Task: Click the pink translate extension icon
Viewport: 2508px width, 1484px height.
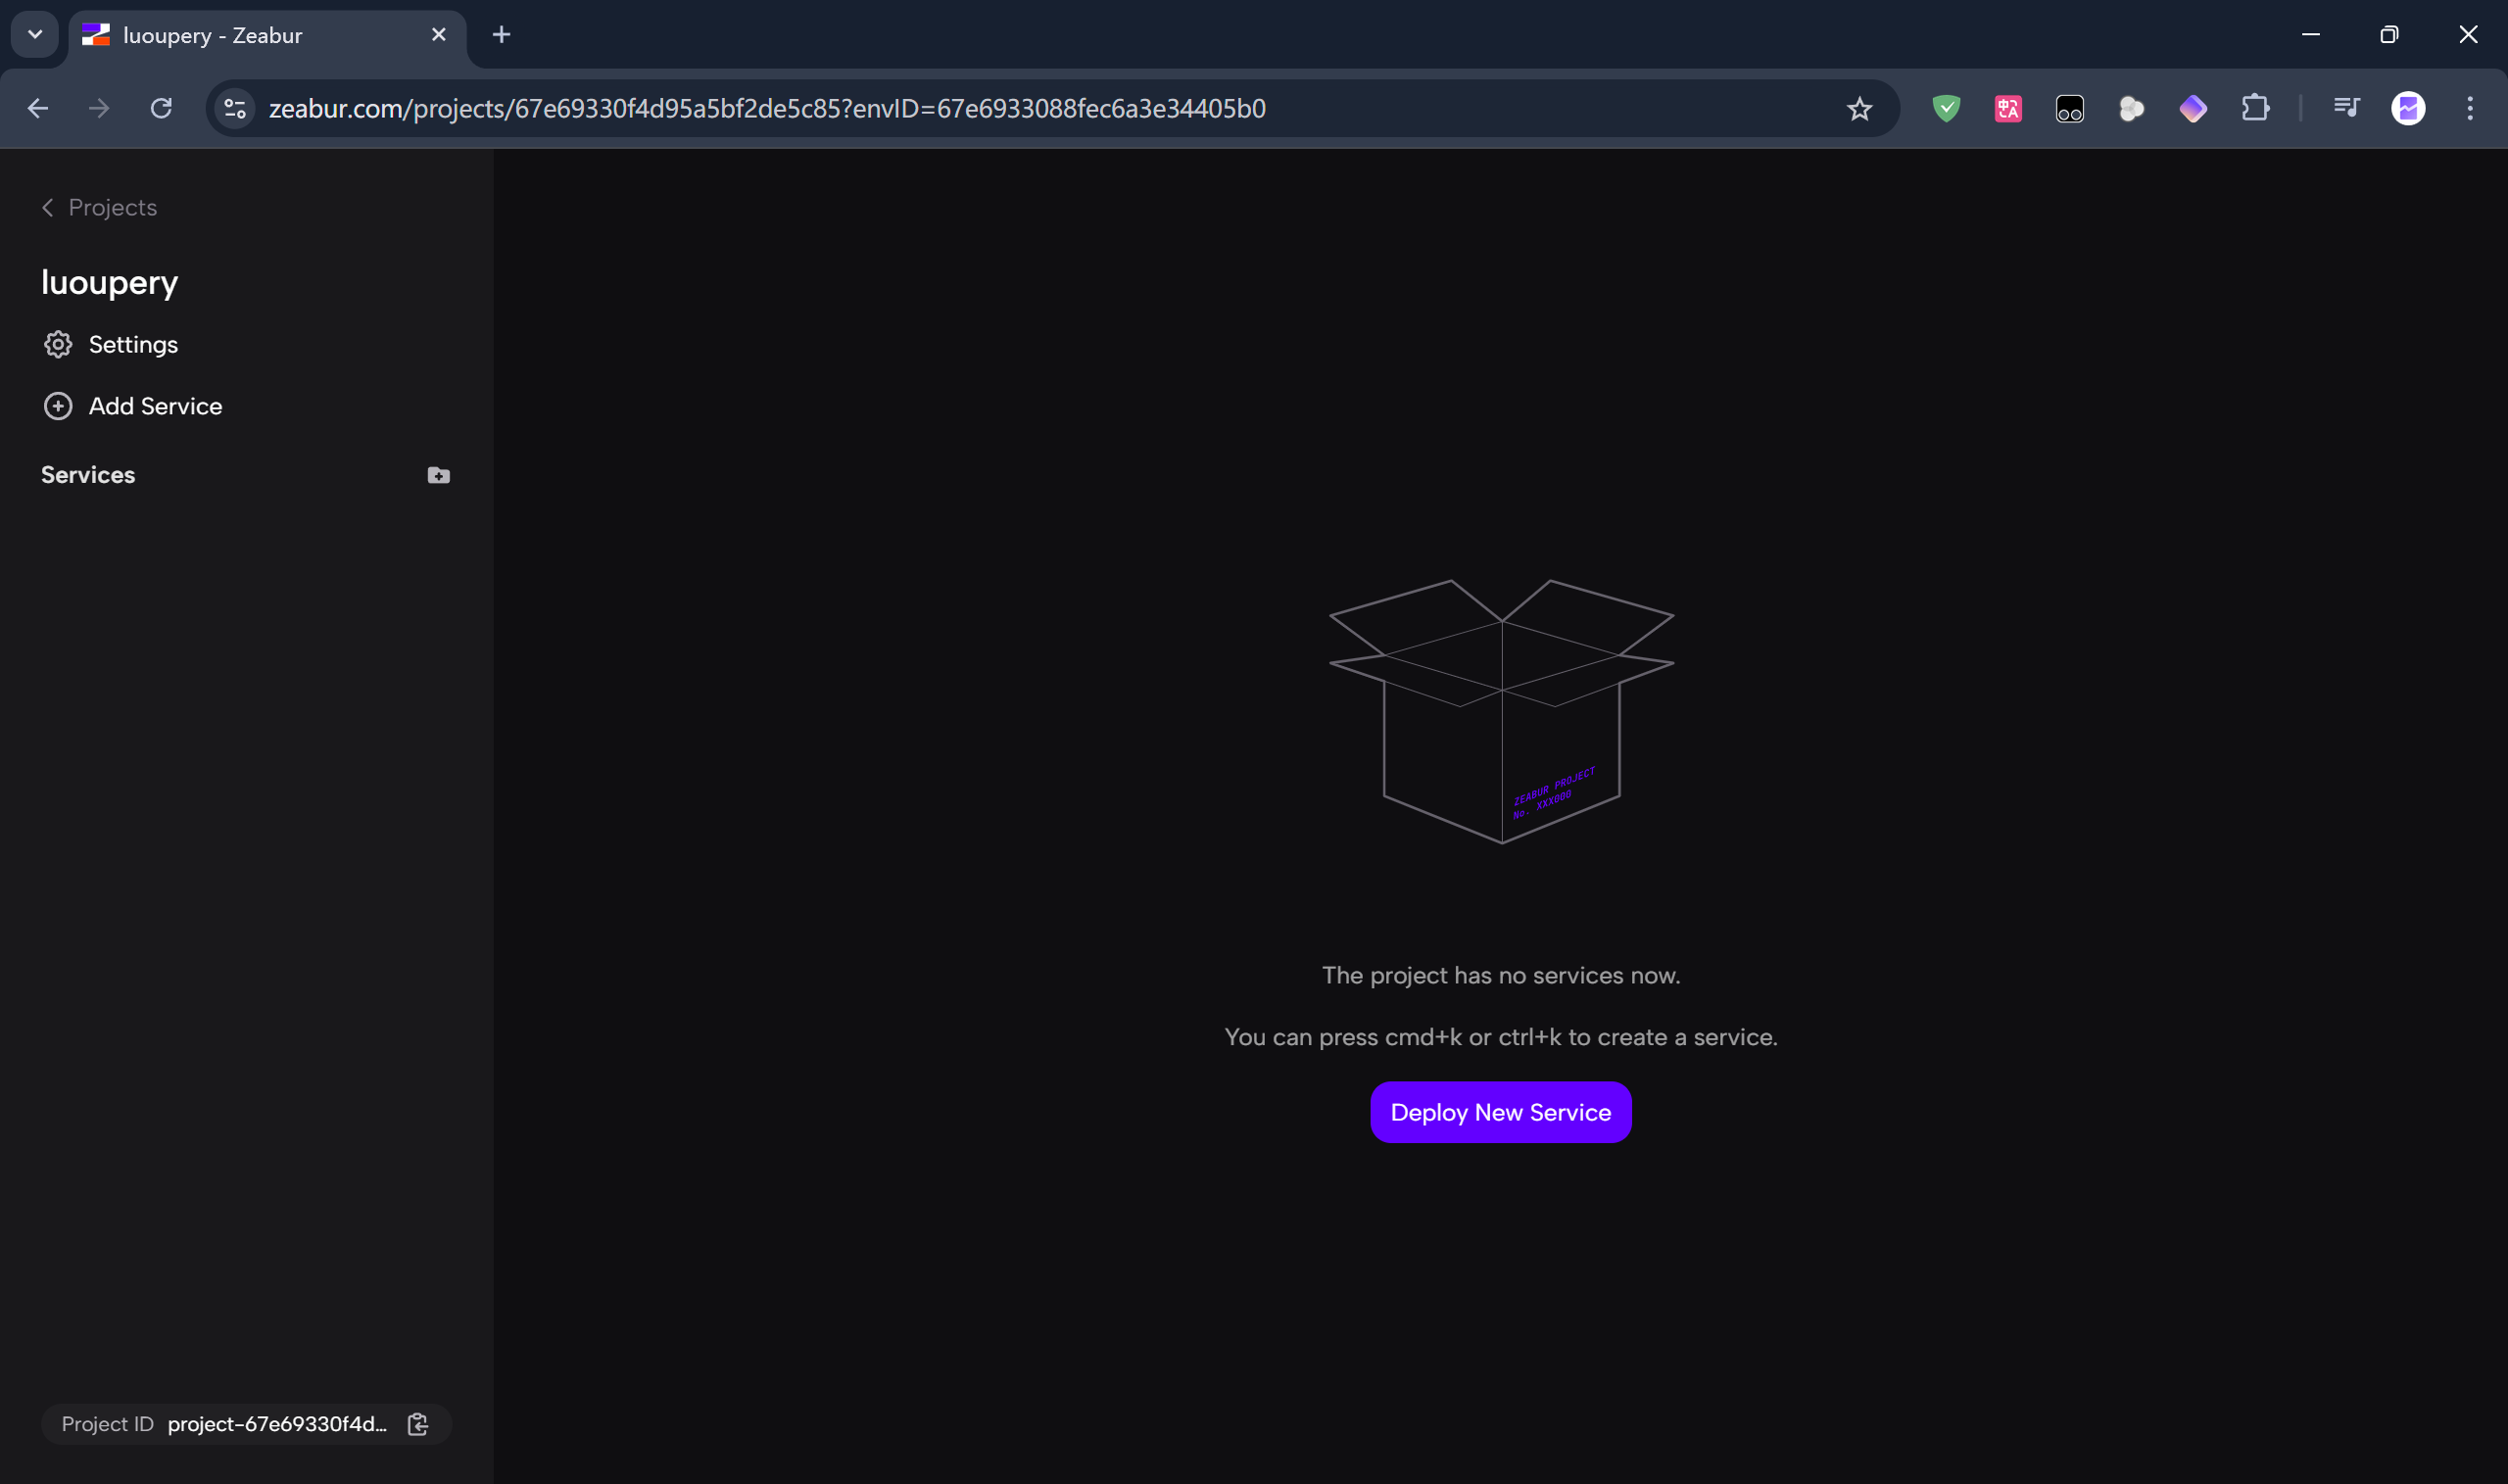Action: pyautogui.click(x=2008, y=108)
